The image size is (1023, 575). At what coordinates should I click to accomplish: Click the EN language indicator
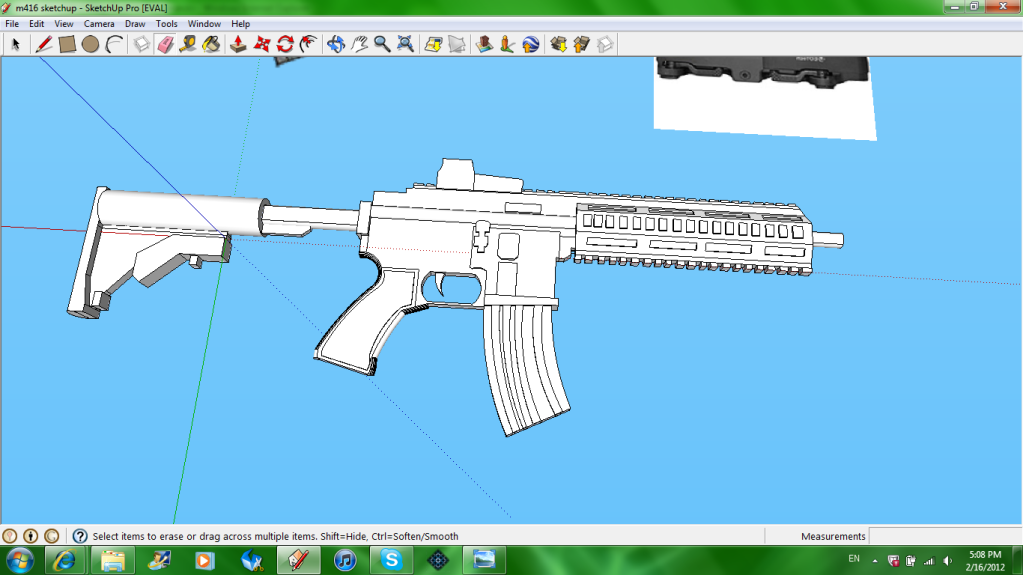point(854,559)
